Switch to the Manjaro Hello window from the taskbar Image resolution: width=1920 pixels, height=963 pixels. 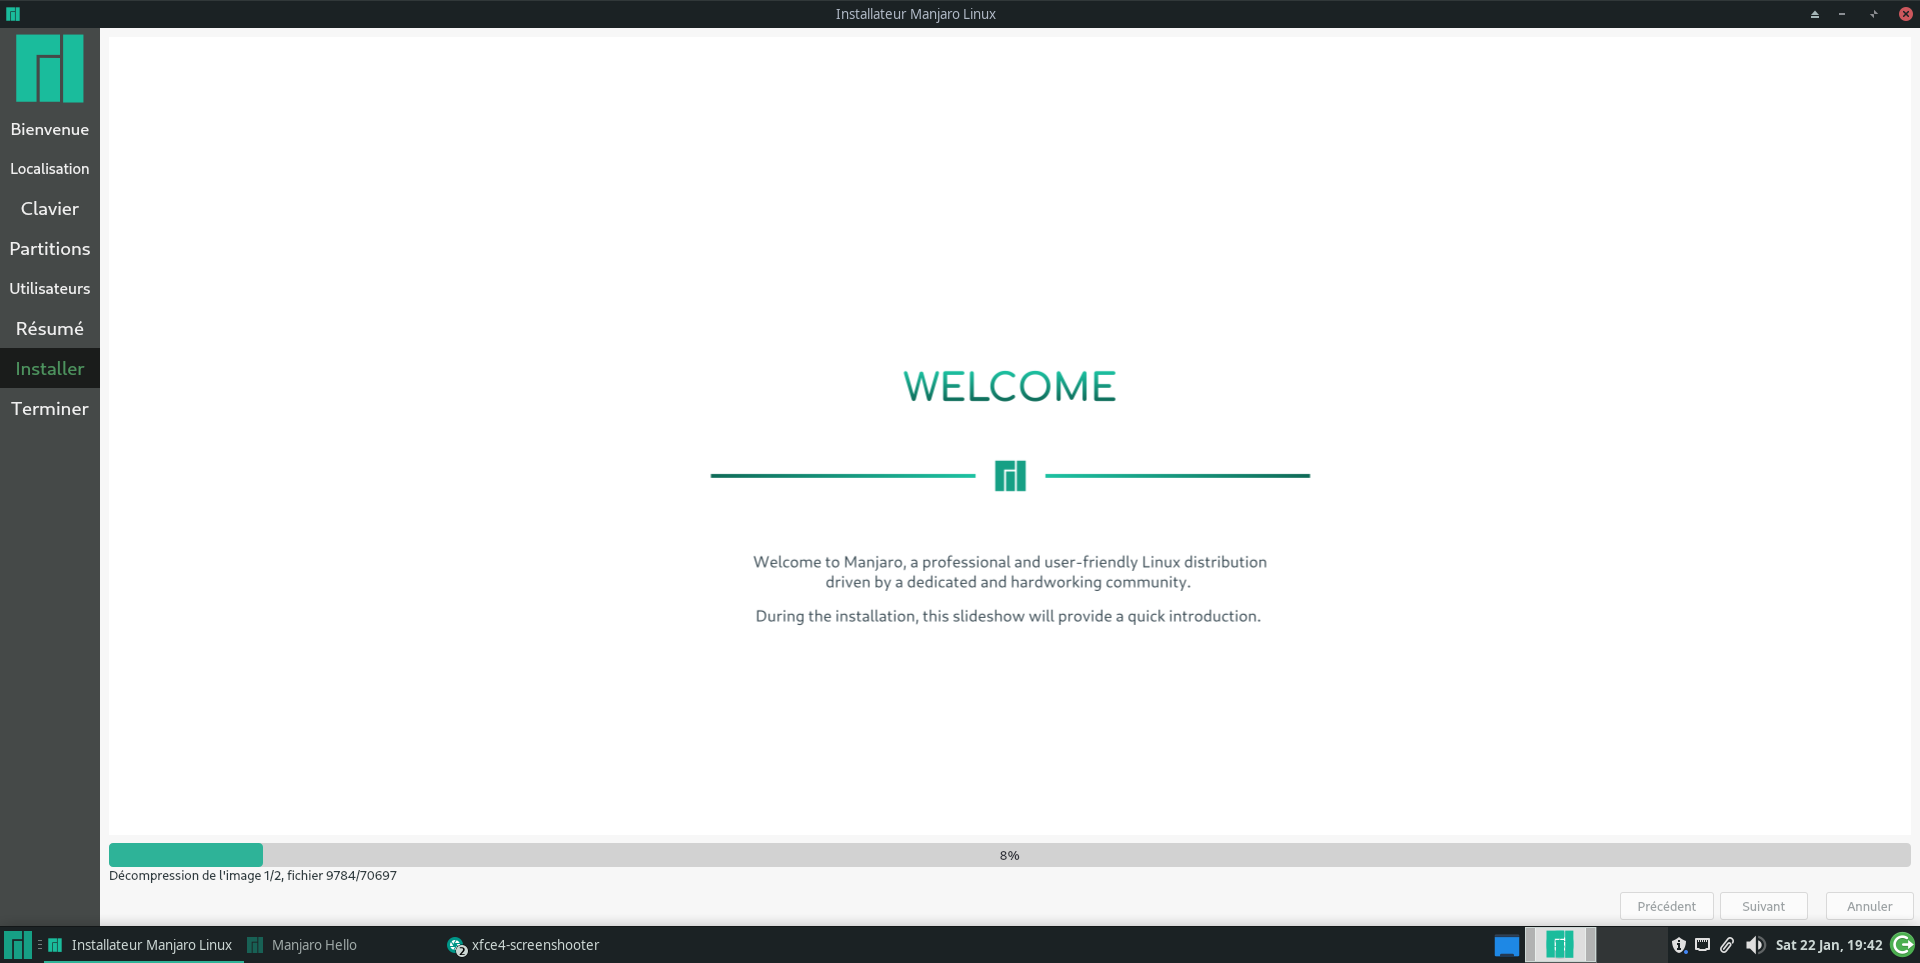click(x=313, y=944)
